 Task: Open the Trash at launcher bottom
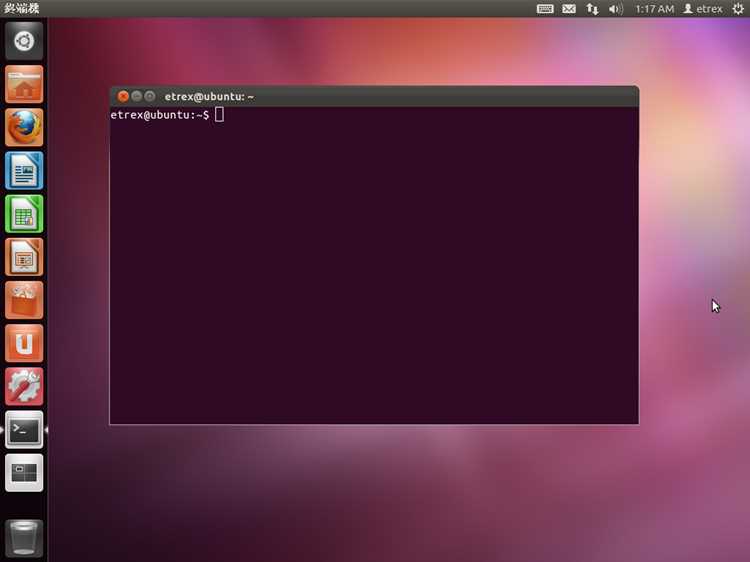tap(24, 538)
